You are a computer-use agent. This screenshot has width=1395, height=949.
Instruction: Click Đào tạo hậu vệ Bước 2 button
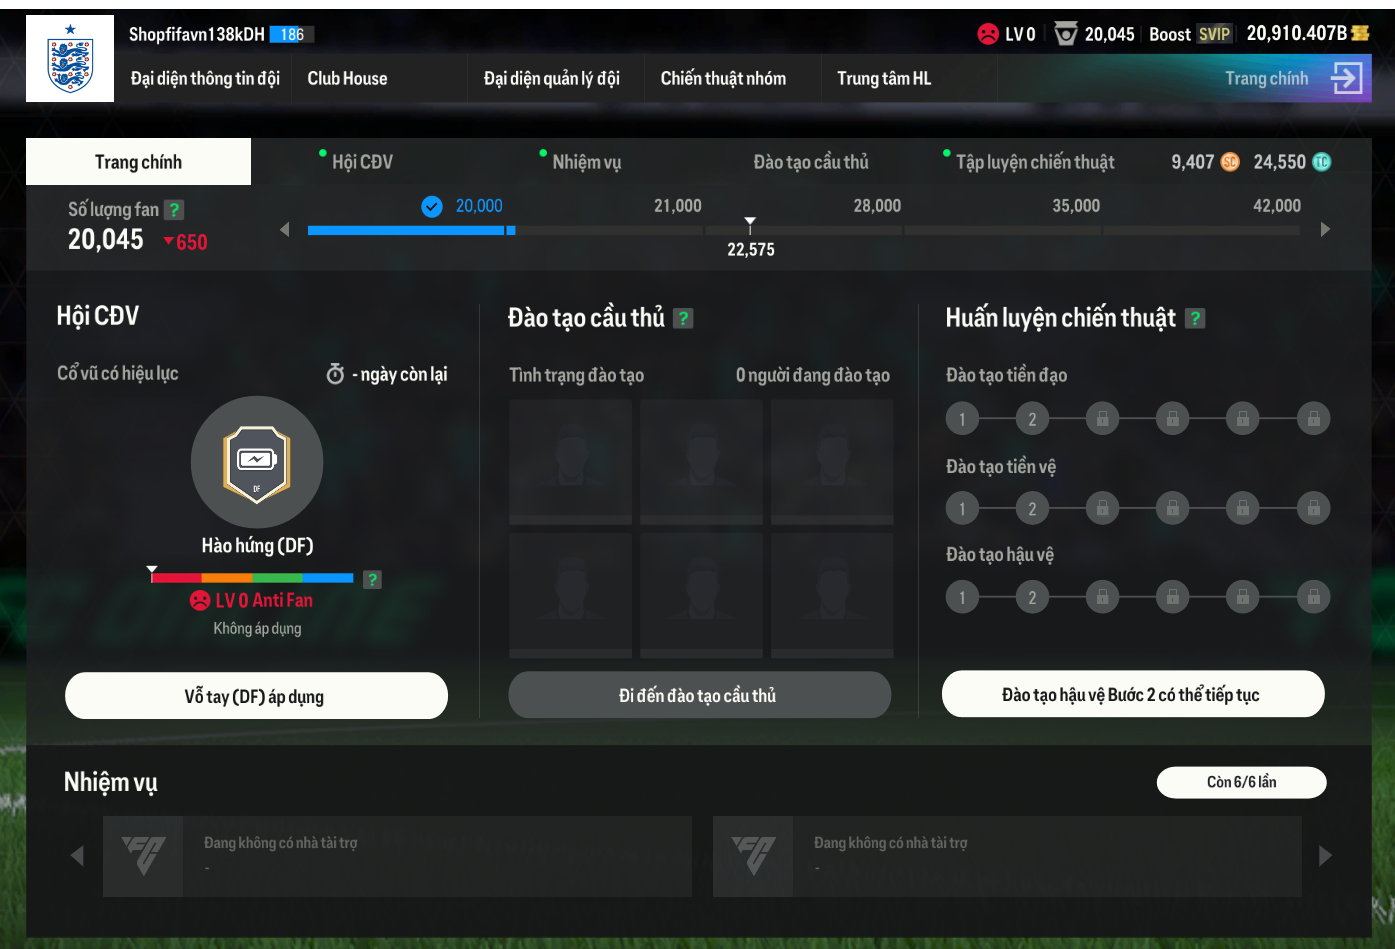(x=1133, y=694)
